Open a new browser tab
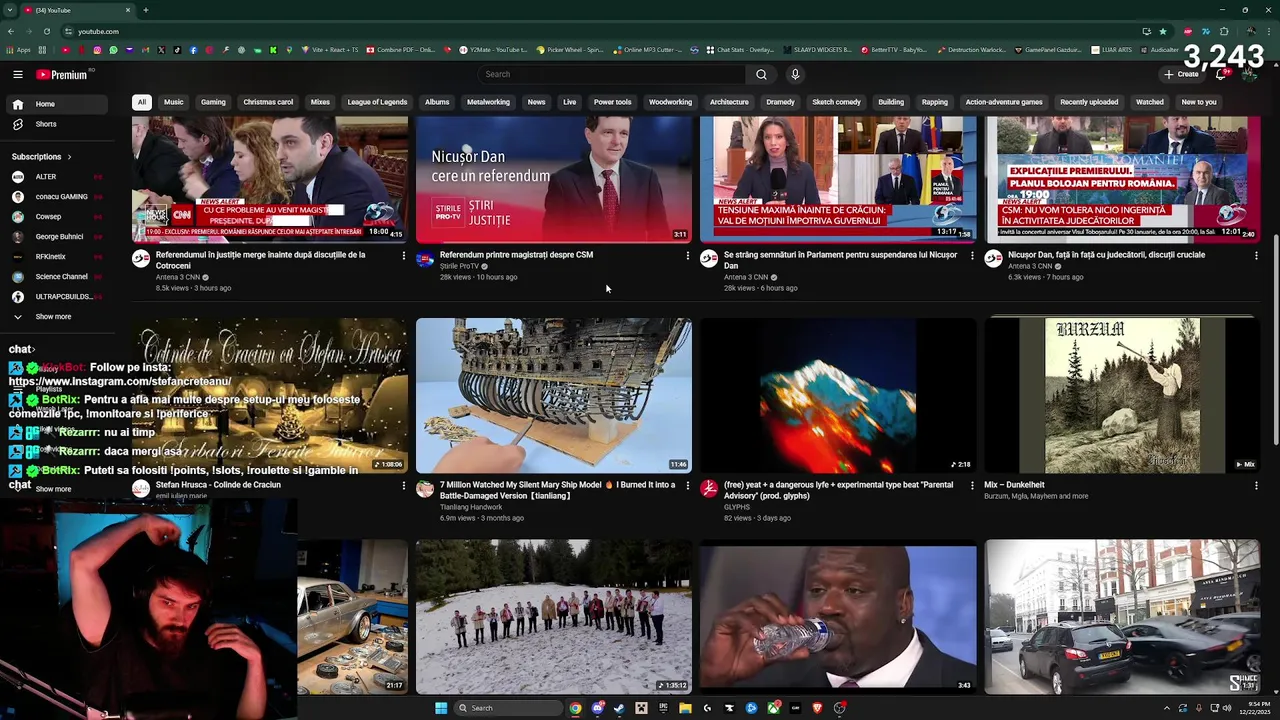This screenshot has width=1280, height=720. pyautogui.click(x=145, y=10)
